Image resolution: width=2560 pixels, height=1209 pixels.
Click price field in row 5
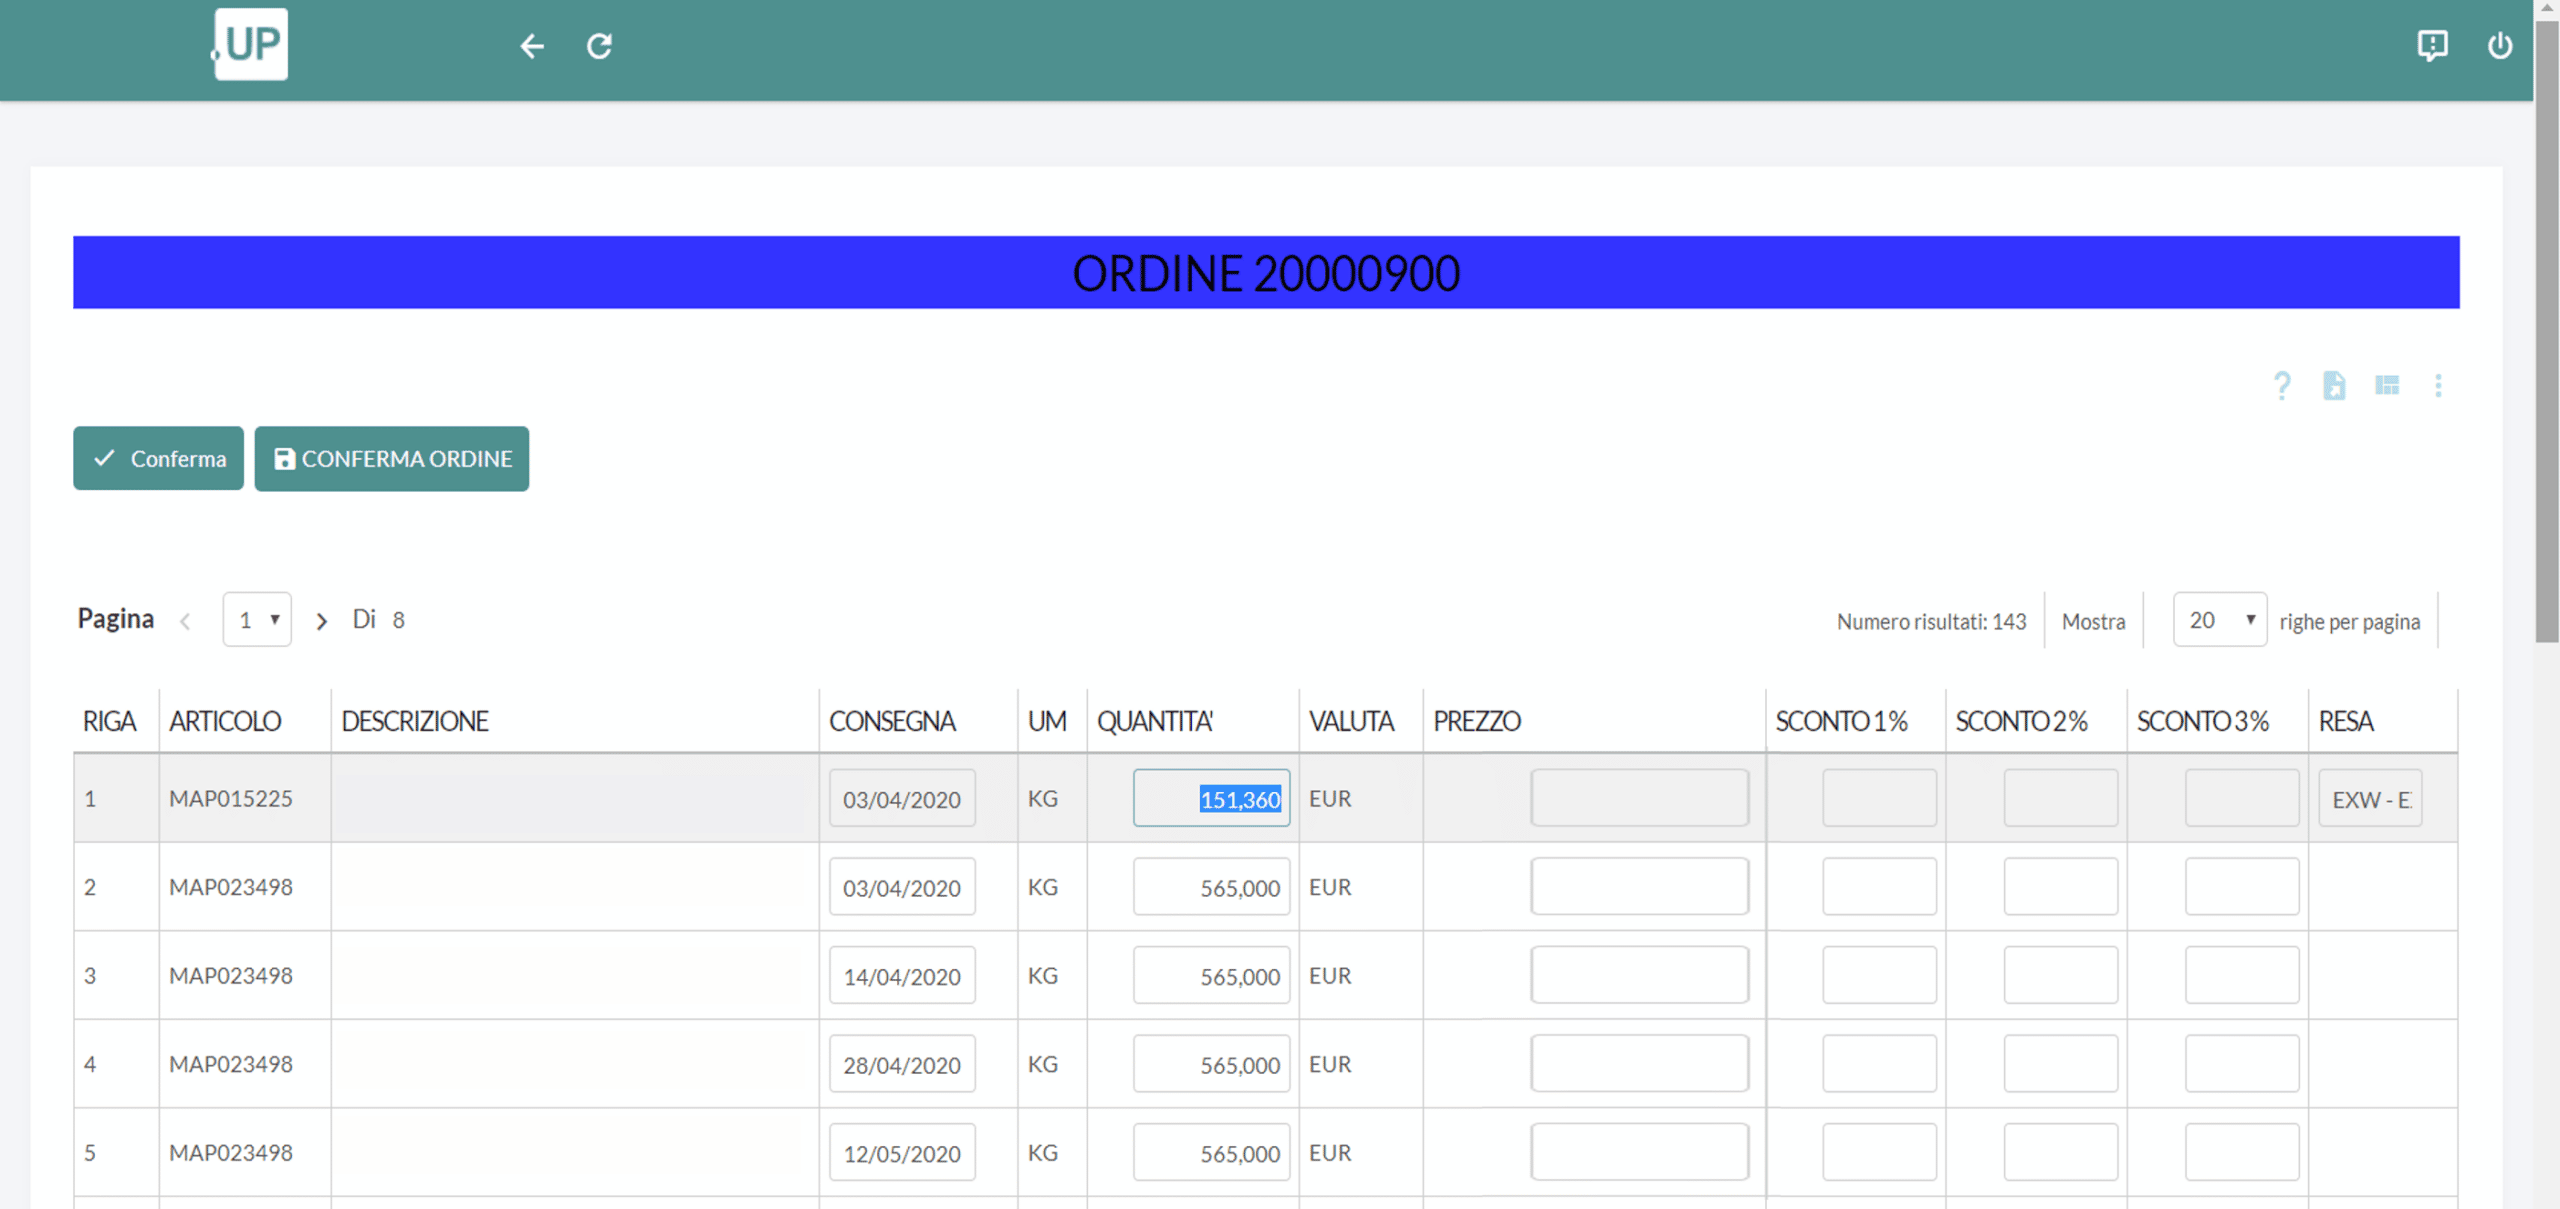[1639, 1152]
